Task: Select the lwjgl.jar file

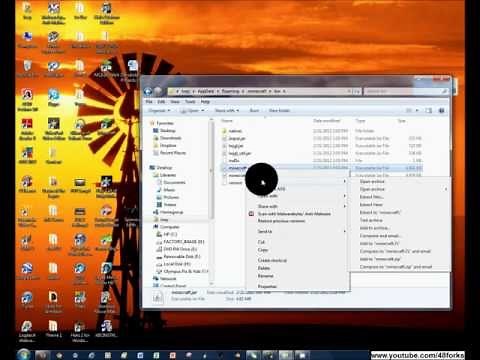Action: click(x=236, y=146)
